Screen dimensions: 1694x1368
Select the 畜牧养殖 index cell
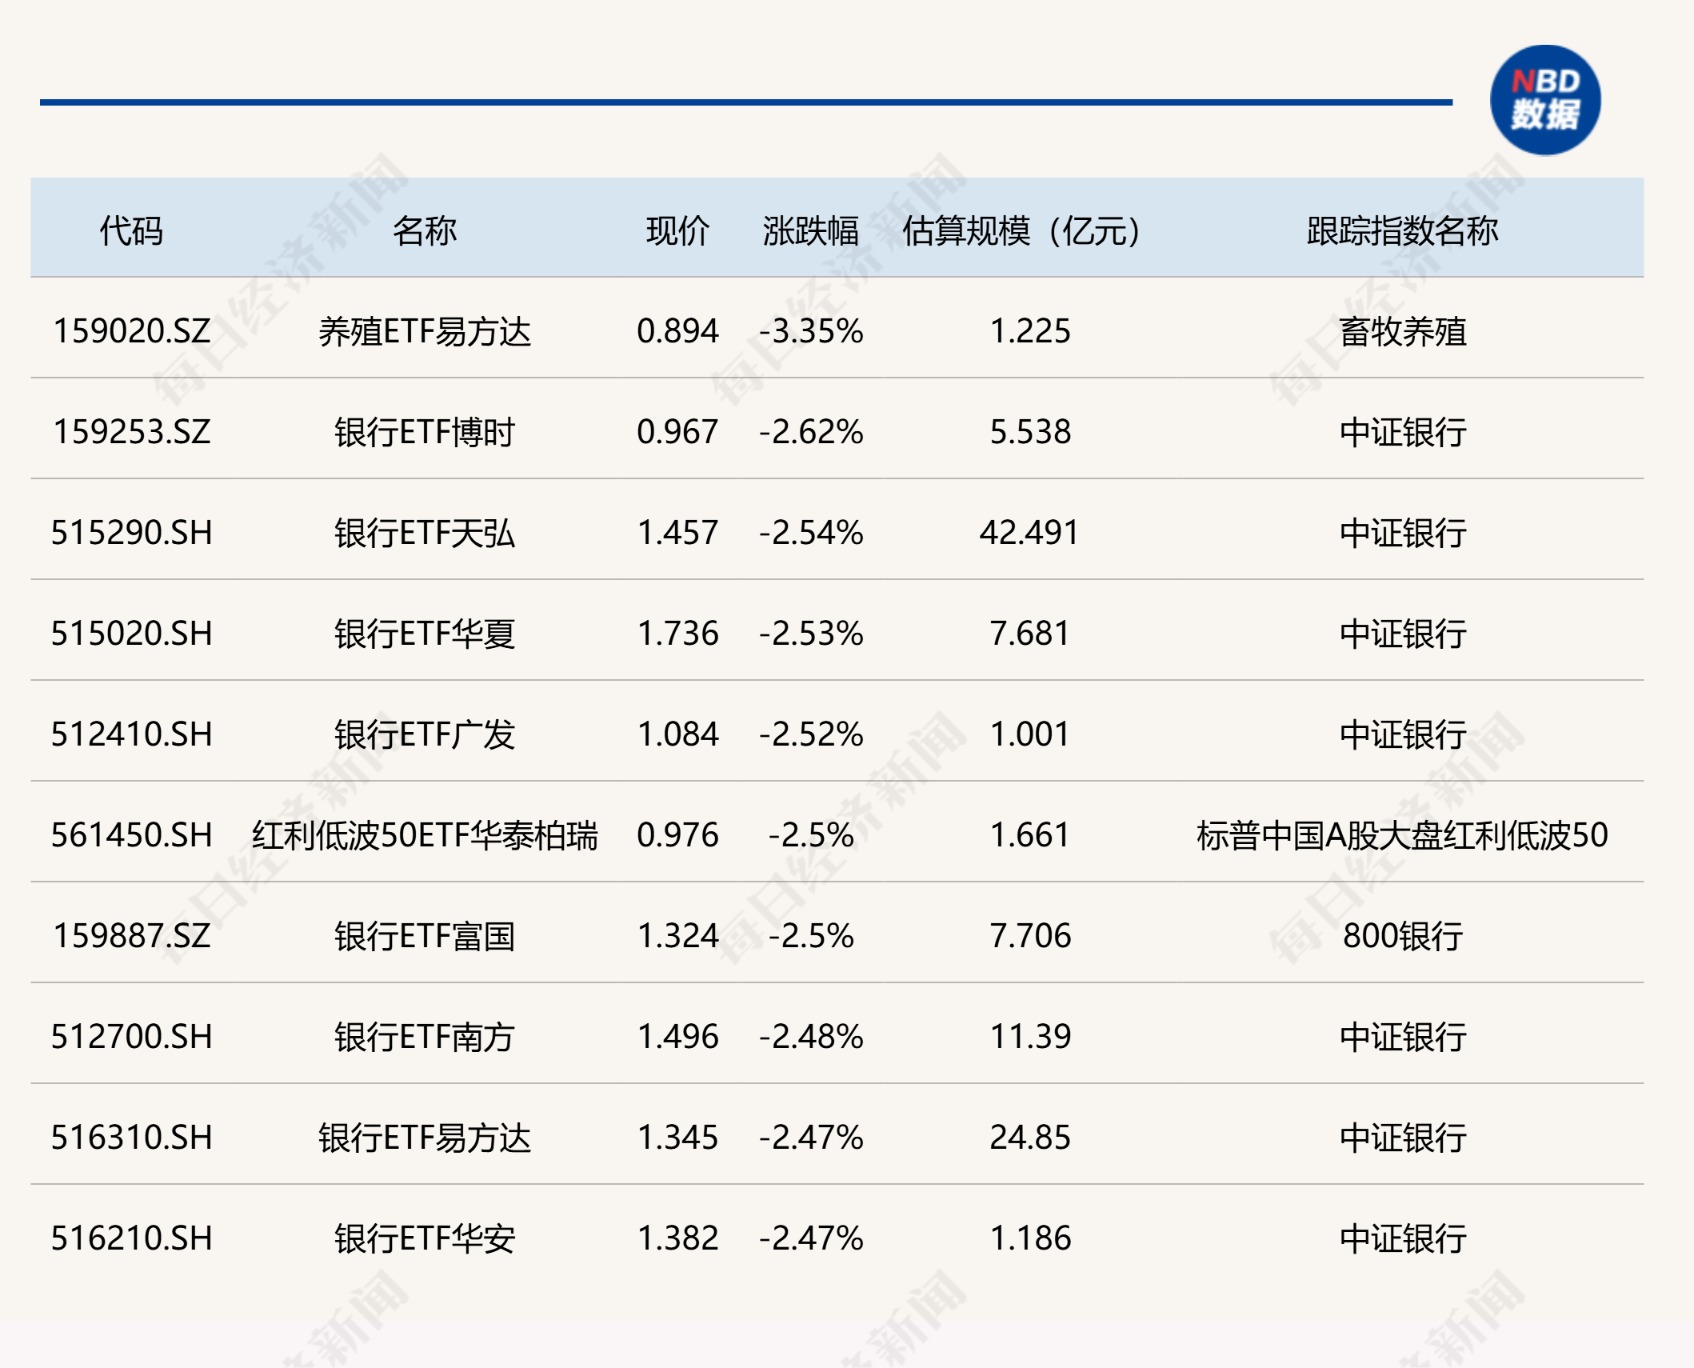(x=1402, y=331)
